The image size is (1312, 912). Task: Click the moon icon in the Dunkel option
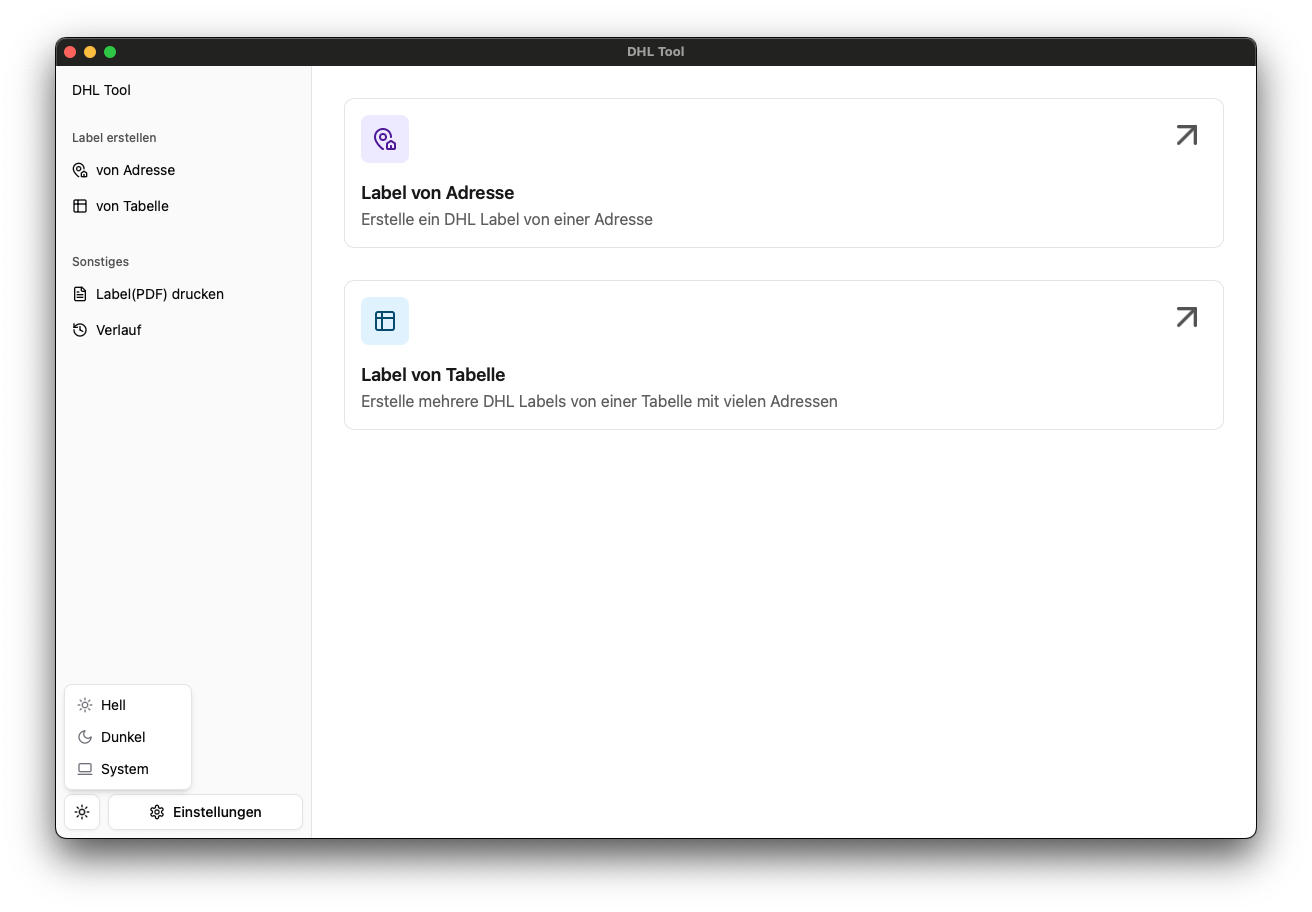85,737
